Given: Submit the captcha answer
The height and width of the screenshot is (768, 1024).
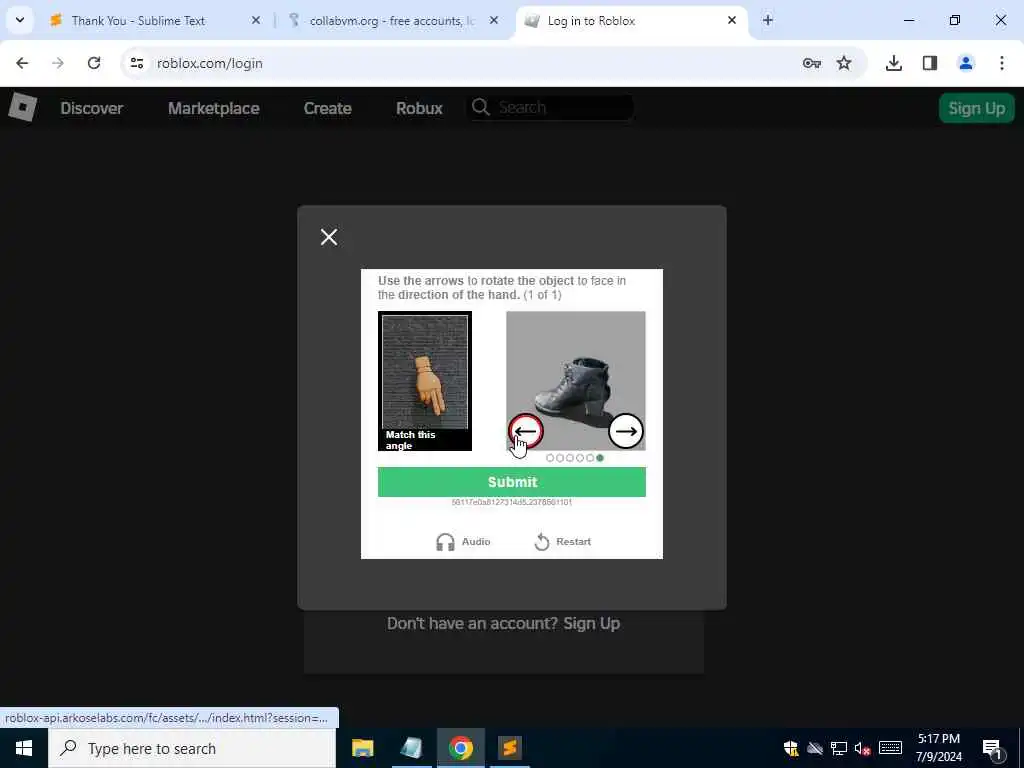Looking at the screenshot, I should (x=511, y=482).
